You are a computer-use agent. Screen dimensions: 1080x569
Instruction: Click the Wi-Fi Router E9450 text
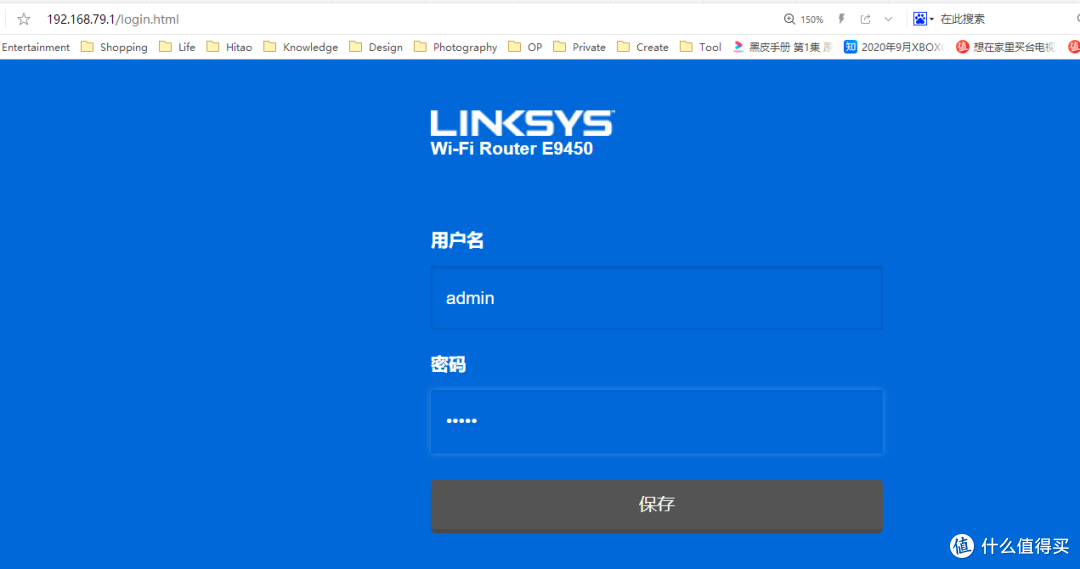pos(511,149)
